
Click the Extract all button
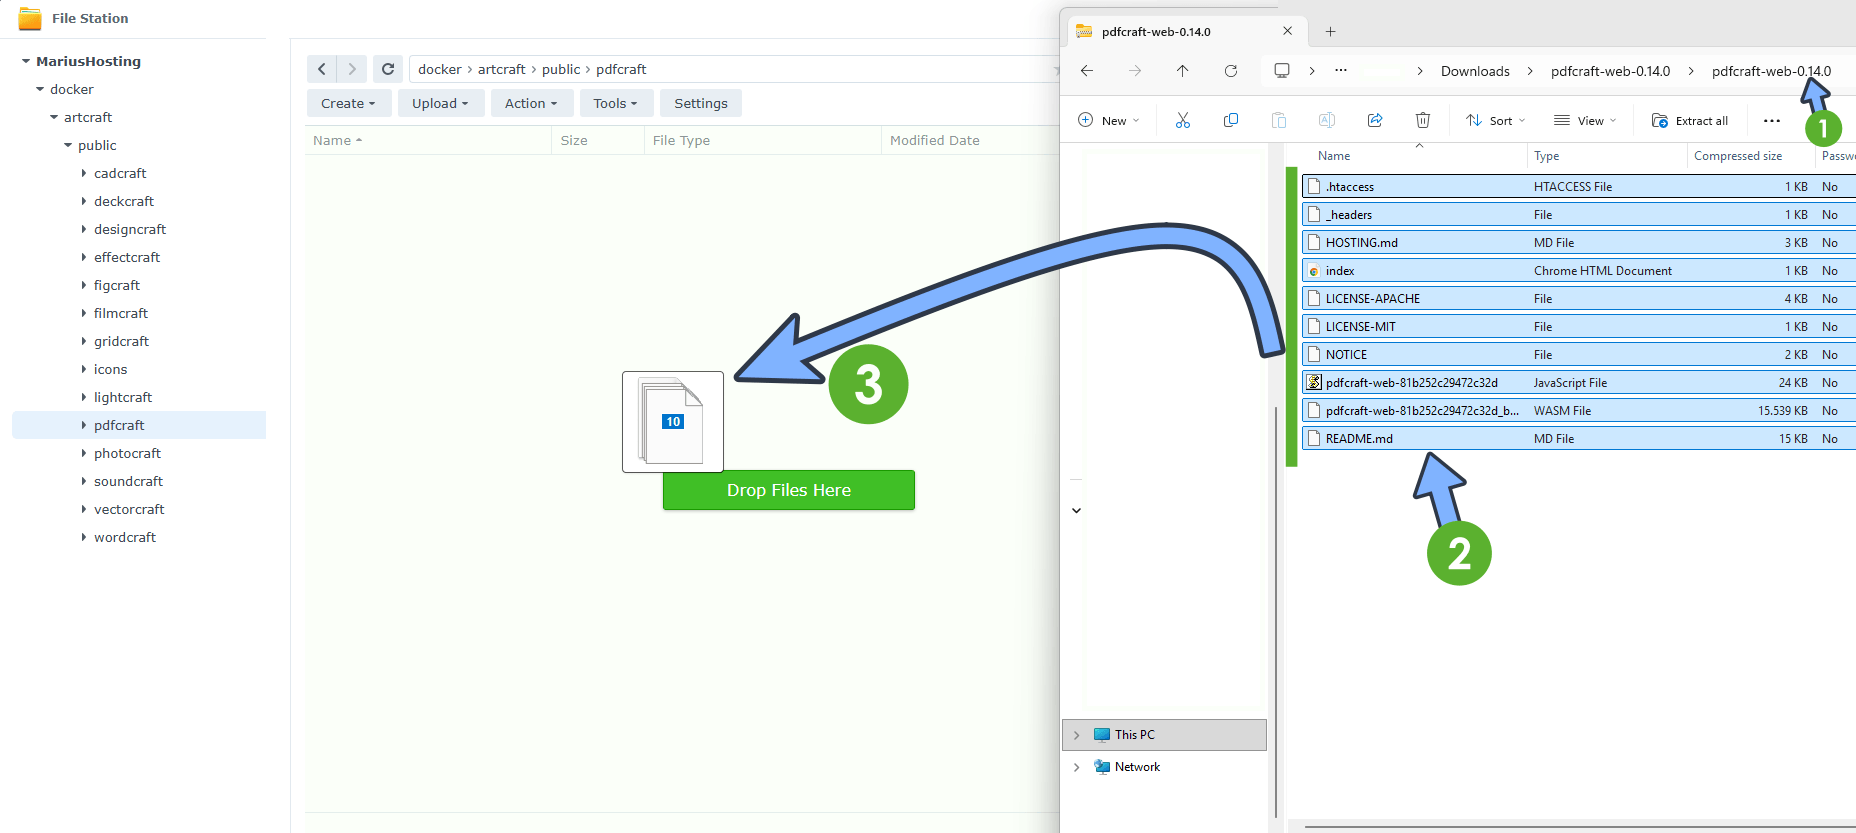[x=1689, y=121]
